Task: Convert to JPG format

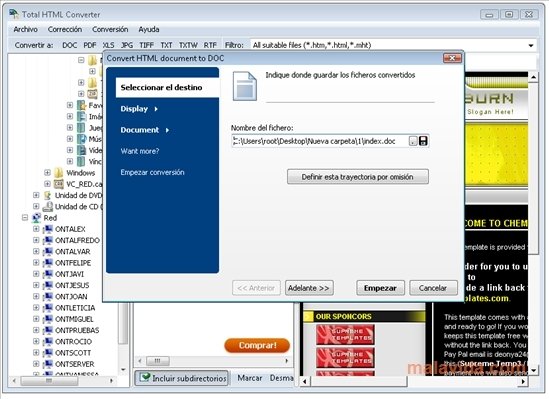Action: click(x=127, y=45)
